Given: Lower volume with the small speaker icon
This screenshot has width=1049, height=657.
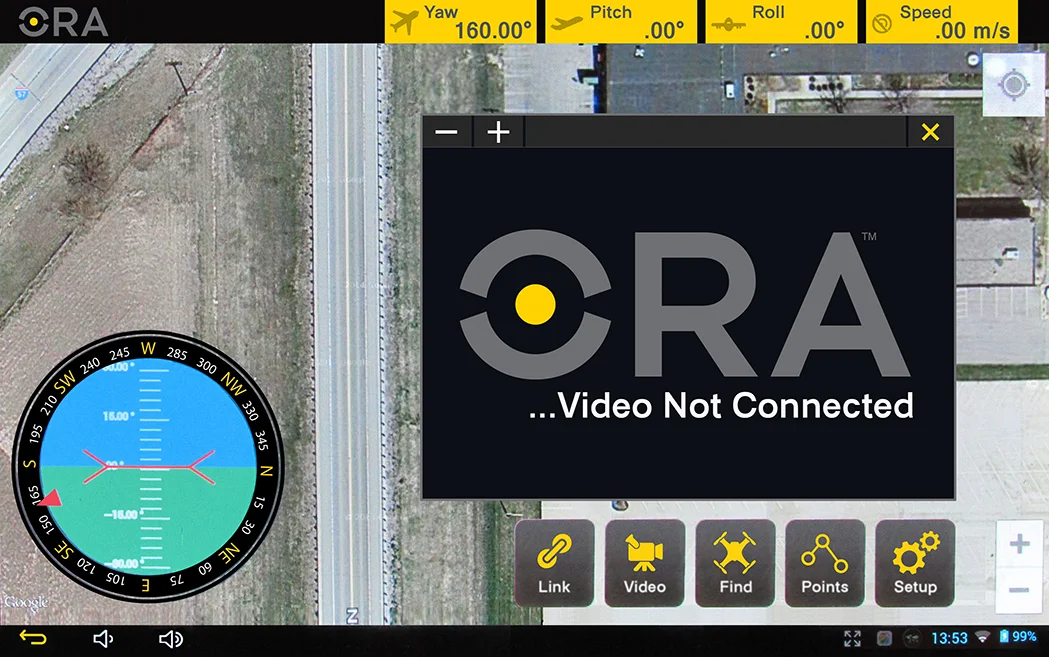Looking at the screenshot, I should point(102,639).
